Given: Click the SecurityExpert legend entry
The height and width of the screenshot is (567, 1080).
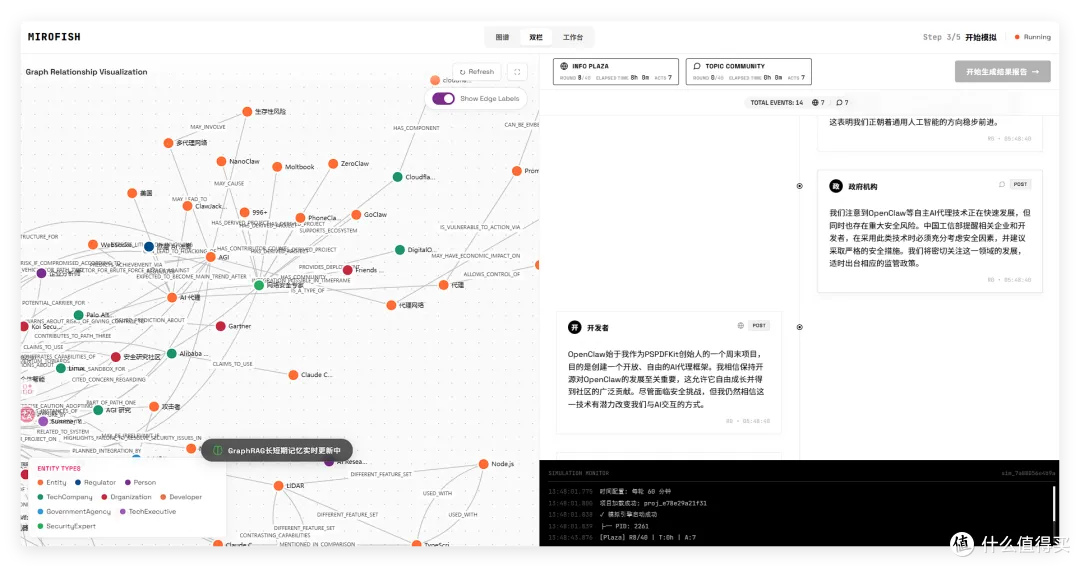Looking at the screenshot, I should [x=67, y=526].
